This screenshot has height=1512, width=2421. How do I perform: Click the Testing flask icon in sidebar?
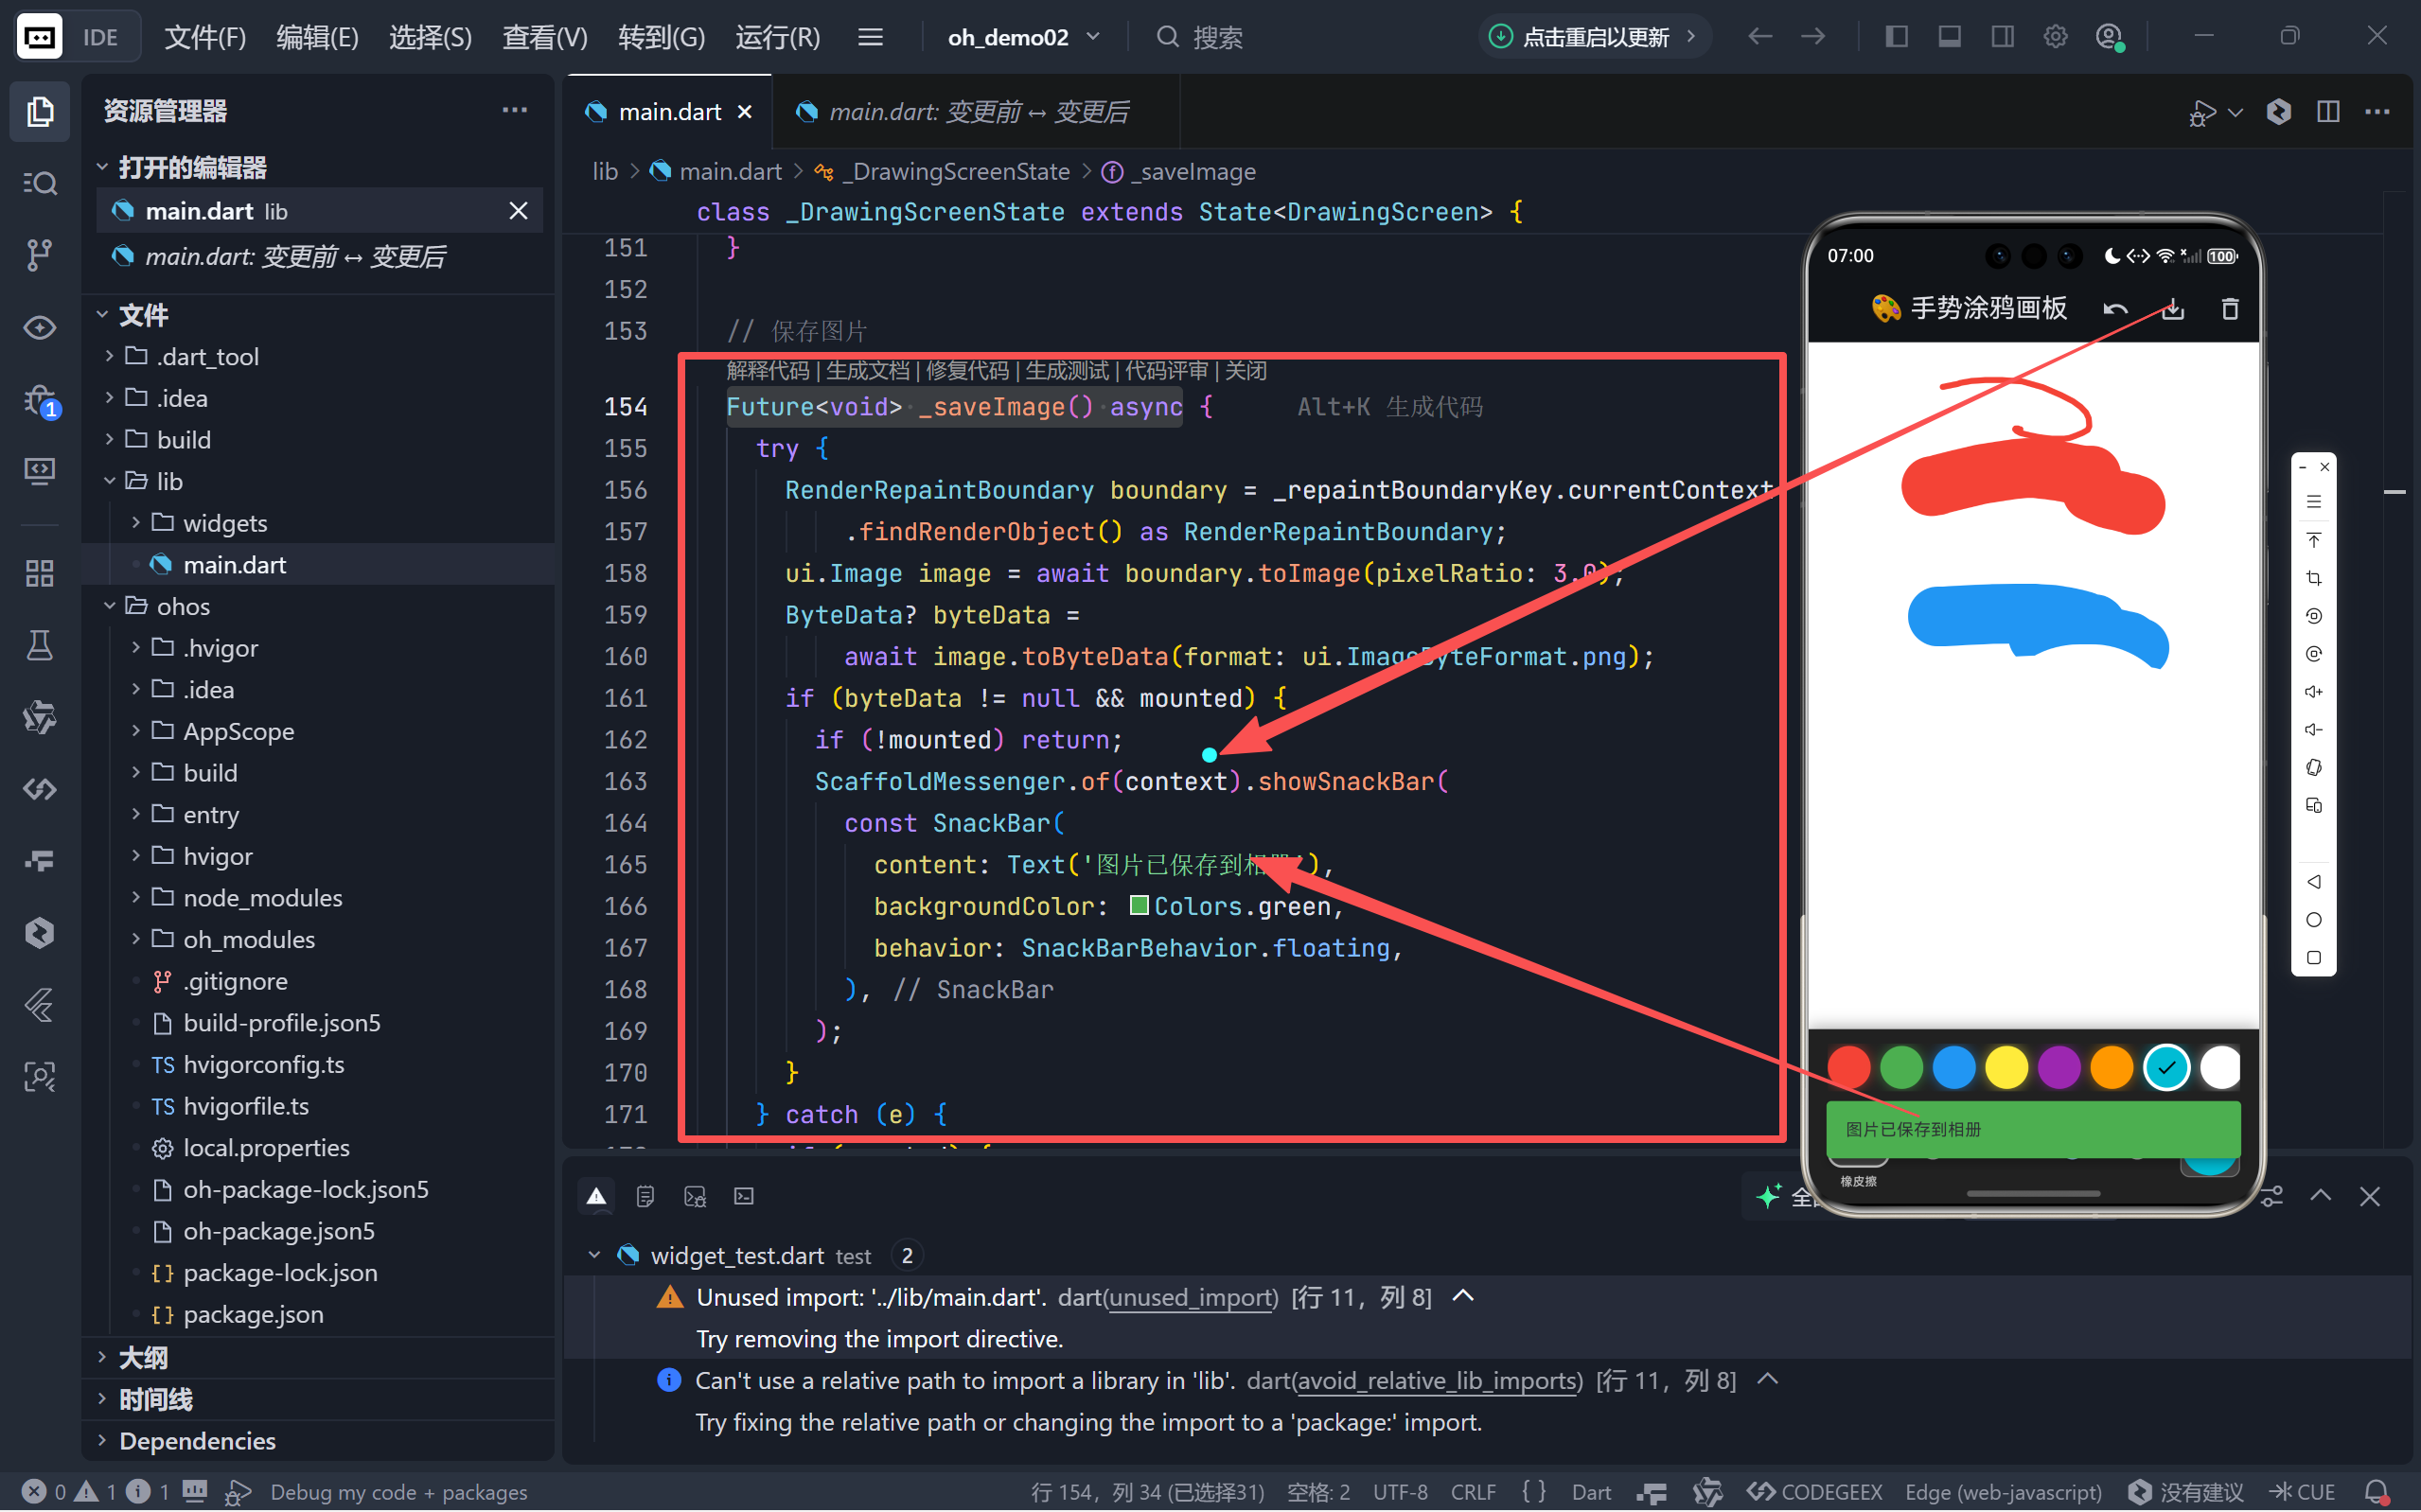(39, 645)
